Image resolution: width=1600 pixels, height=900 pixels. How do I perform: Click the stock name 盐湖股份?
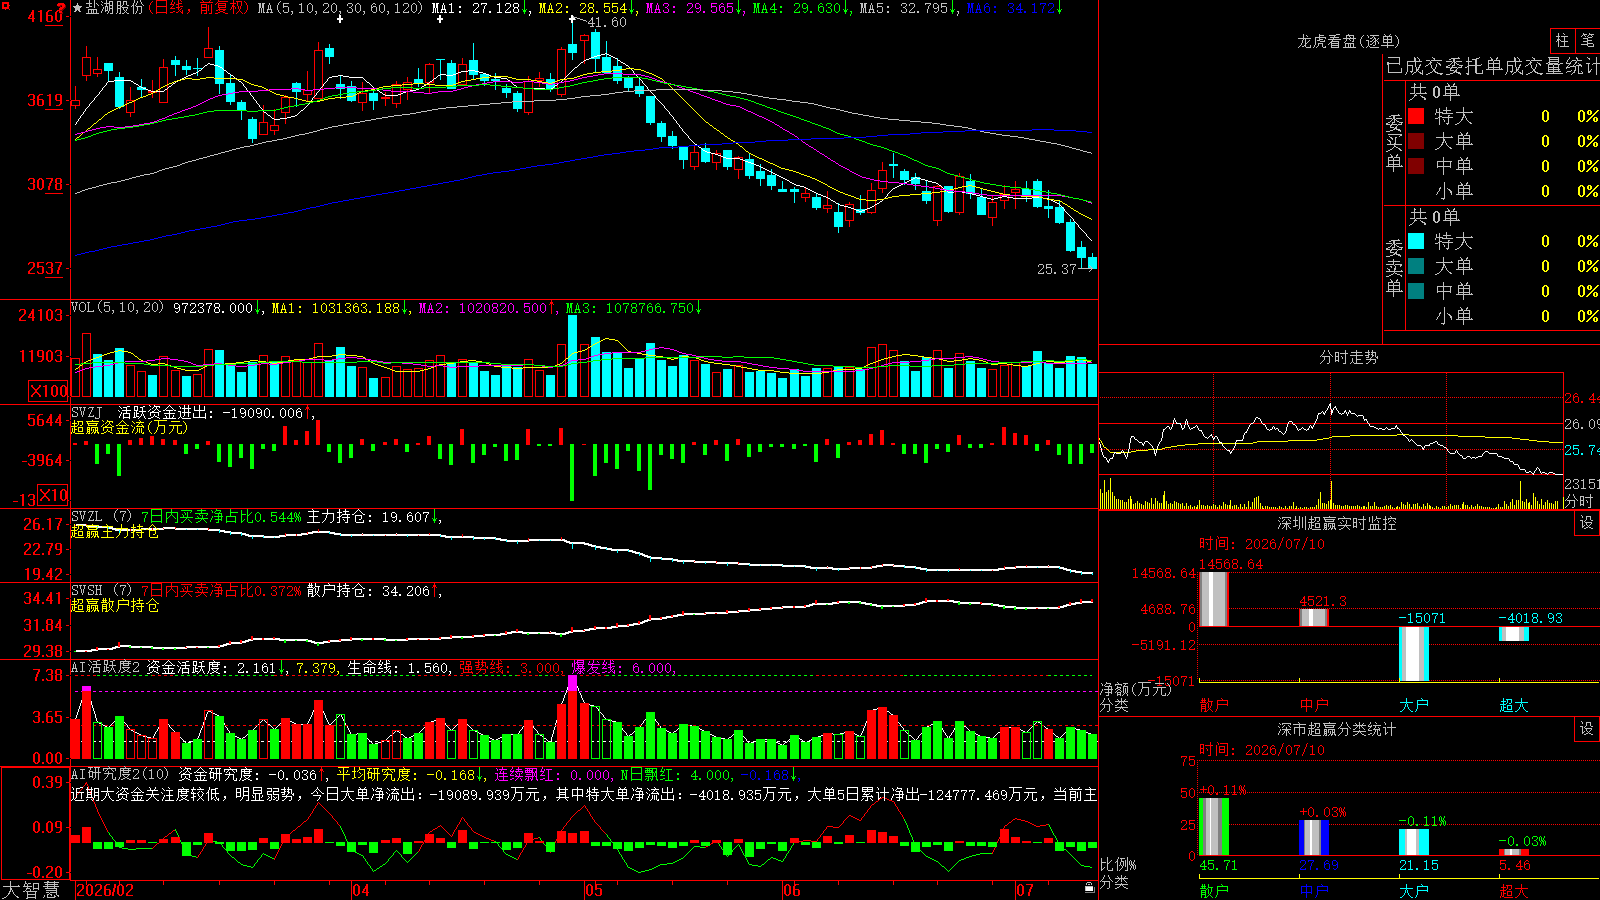tap(115, 8)
